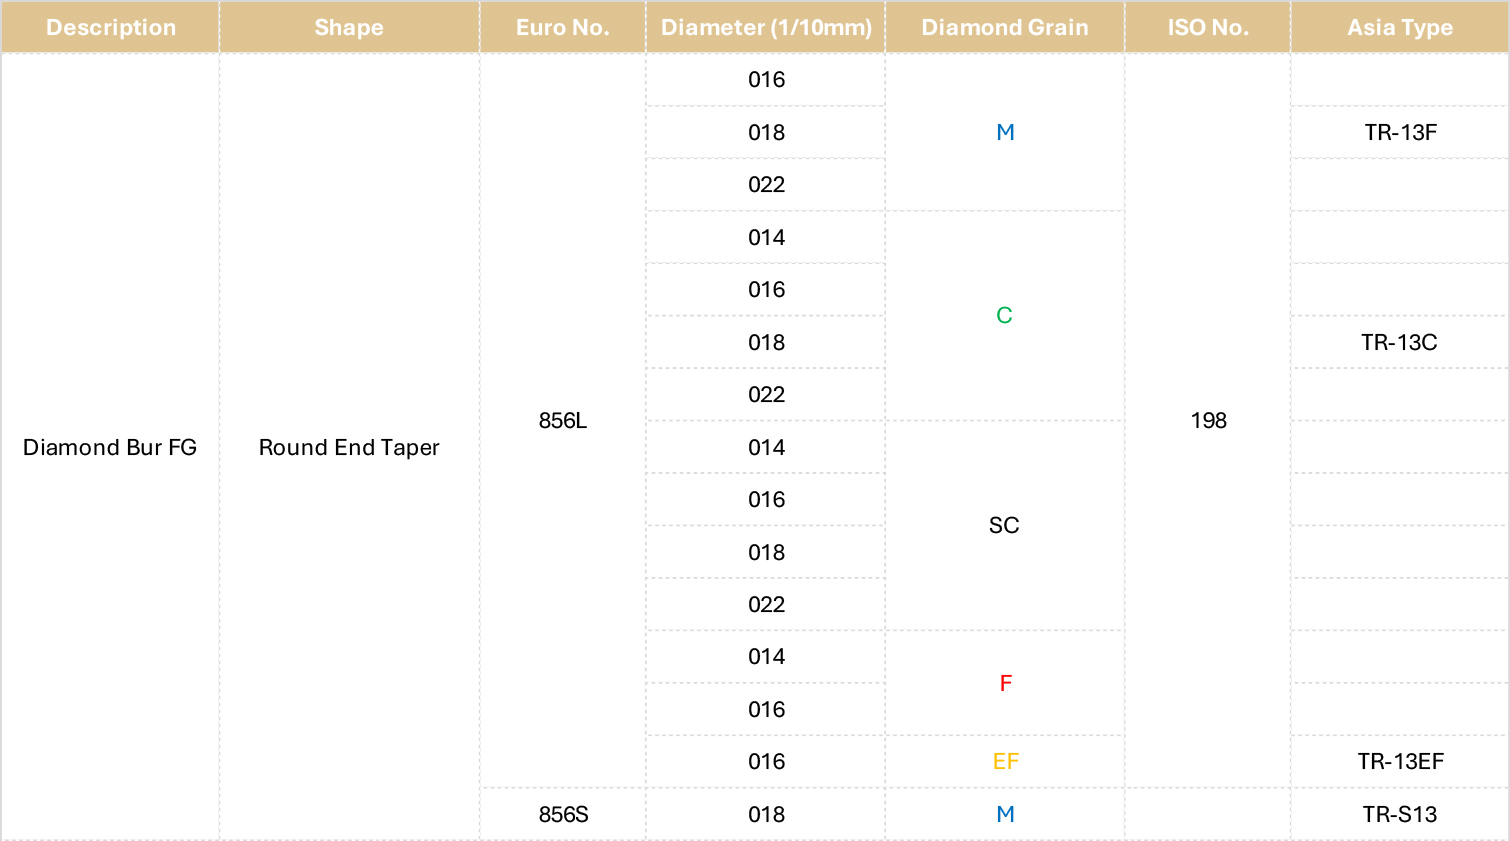Click the Asia Type column header
This screenshot has width=1510, height=841.
point(1400,27)
